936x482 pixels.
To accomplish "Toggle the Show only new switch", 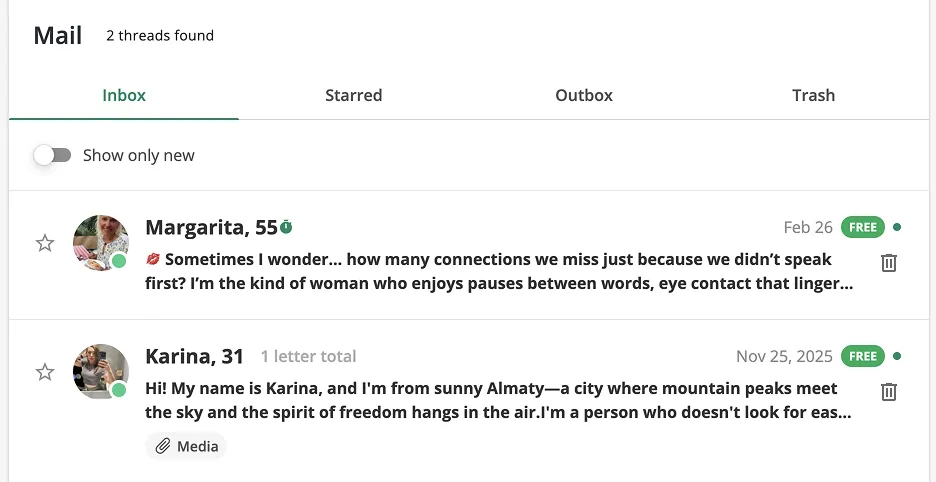I will tap(52, 155).
